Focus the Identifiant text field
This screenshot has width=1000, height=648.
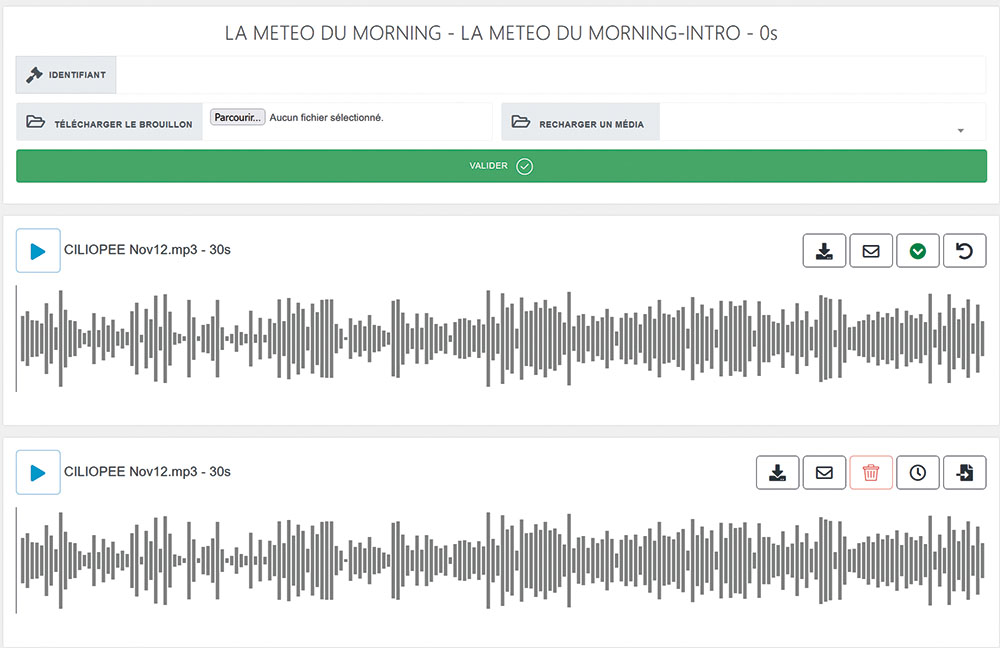click(x=550, y=75)
